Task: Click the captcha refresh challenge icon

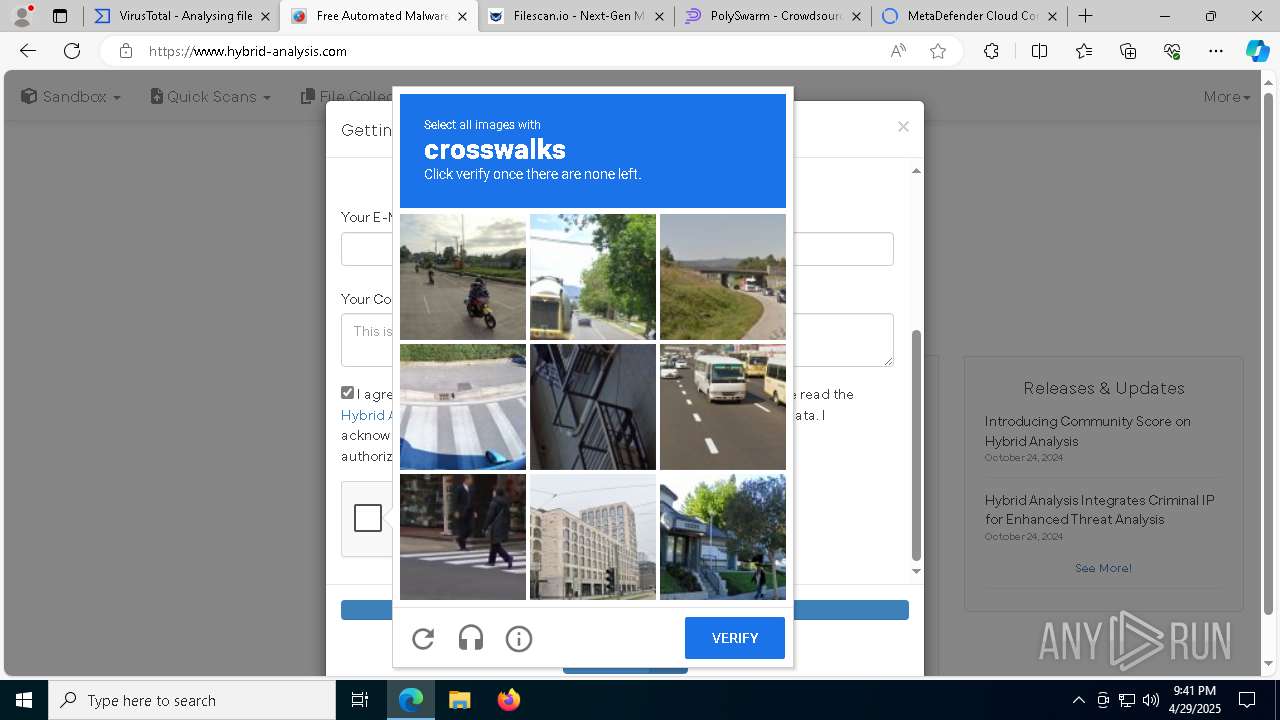Action: coord(423,638)
